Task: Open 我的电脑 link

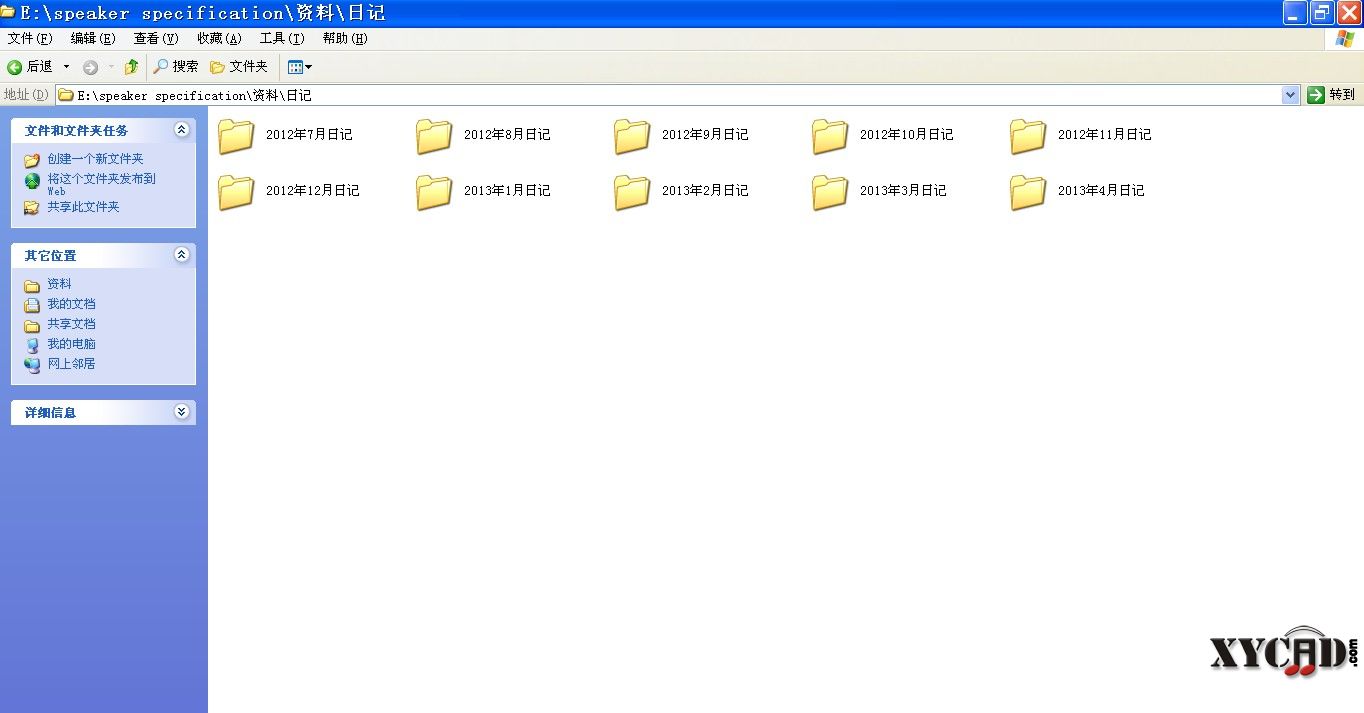Action: [x=71, y=344]
